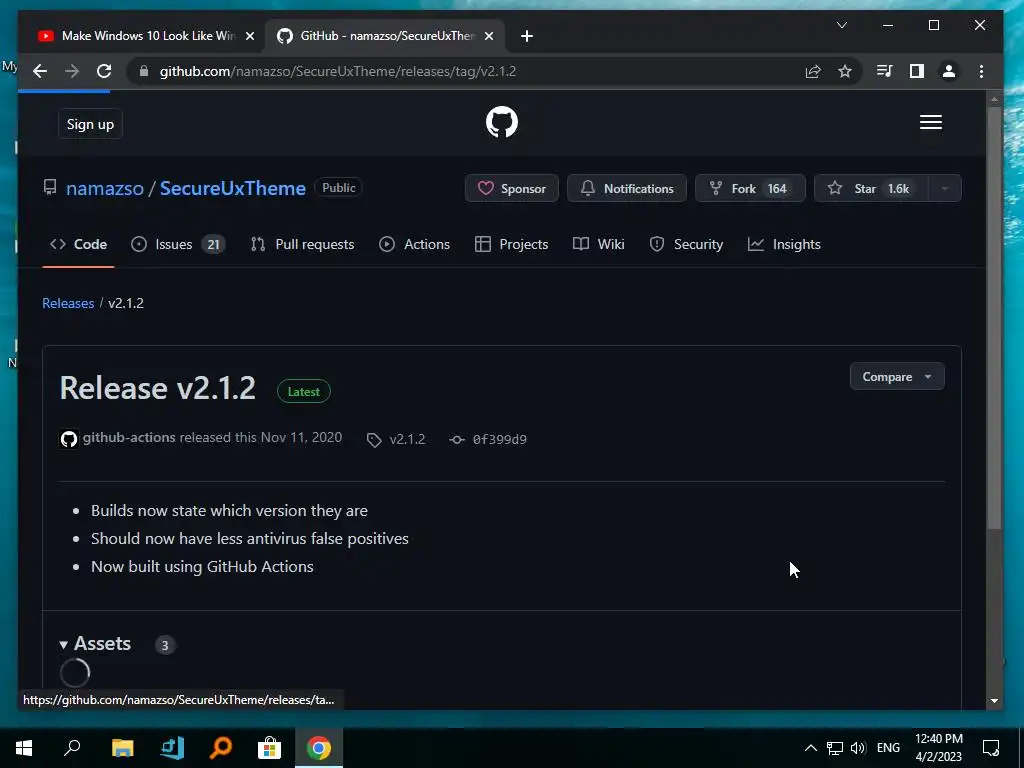
Task: Click the tag icon next to v2.1.2
Action: 374,440
